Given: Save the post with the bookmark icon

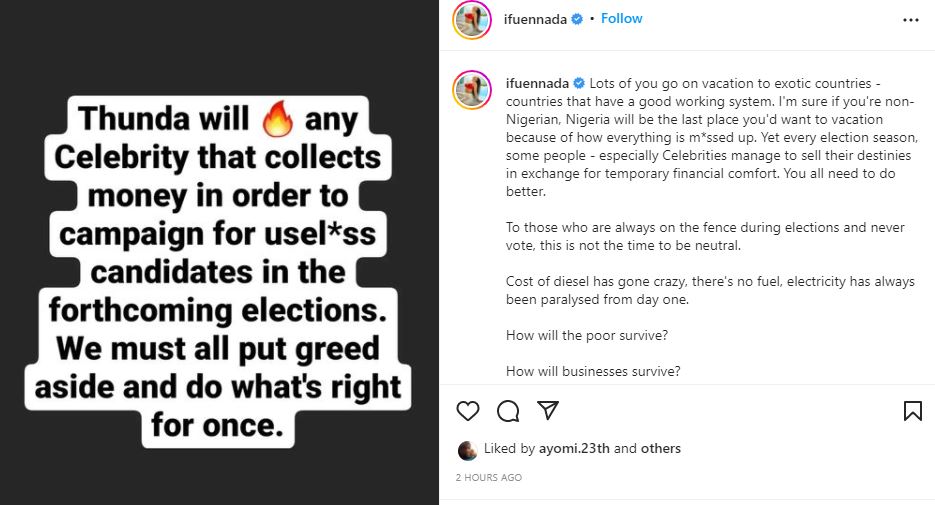Looking at the screenshot, I should point(912,410).
